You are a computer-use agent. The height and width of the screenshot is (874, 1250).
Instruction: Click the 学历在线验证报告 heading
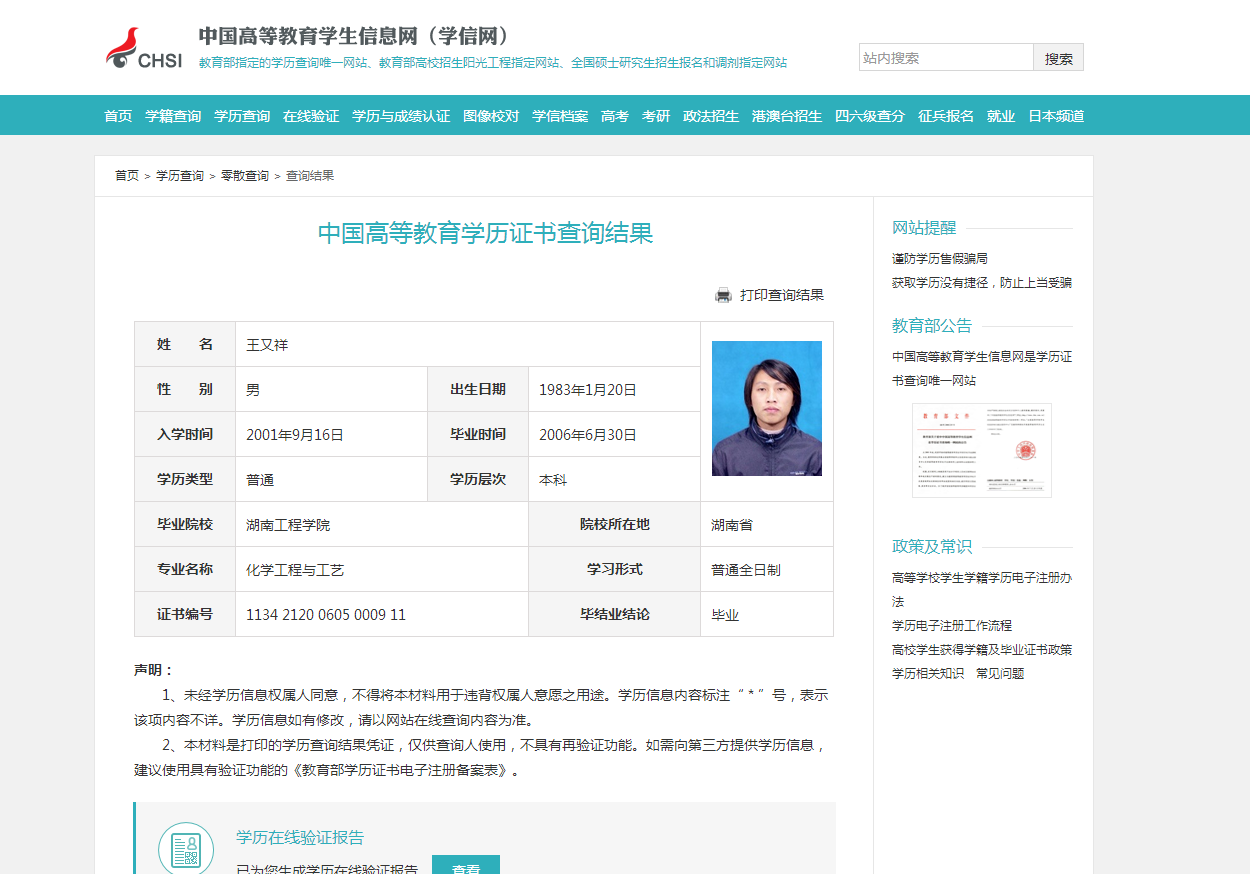[x=300, y=838]
